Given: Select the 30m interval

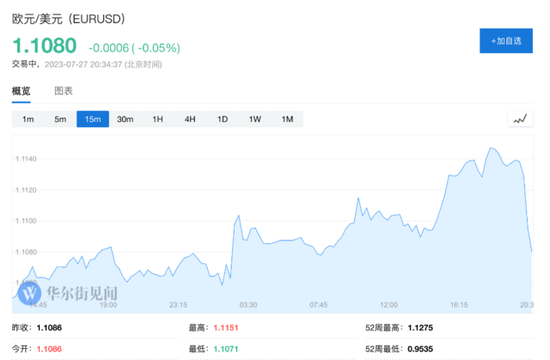Looking at the screenshot, I should click(x=125, y=119).
